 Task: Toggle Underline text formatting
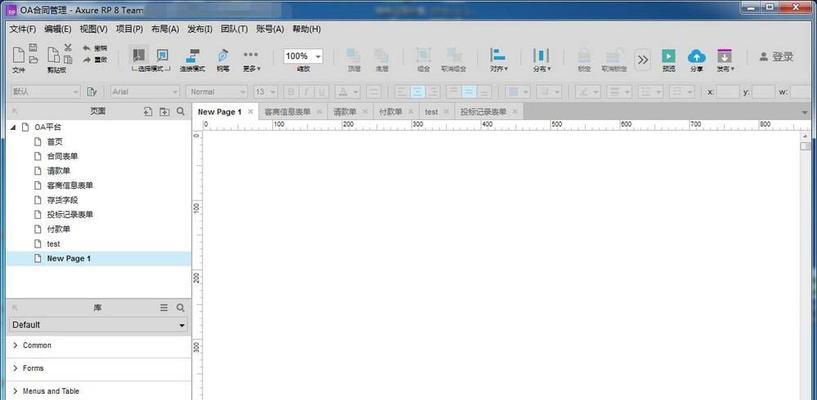(322, 92)
